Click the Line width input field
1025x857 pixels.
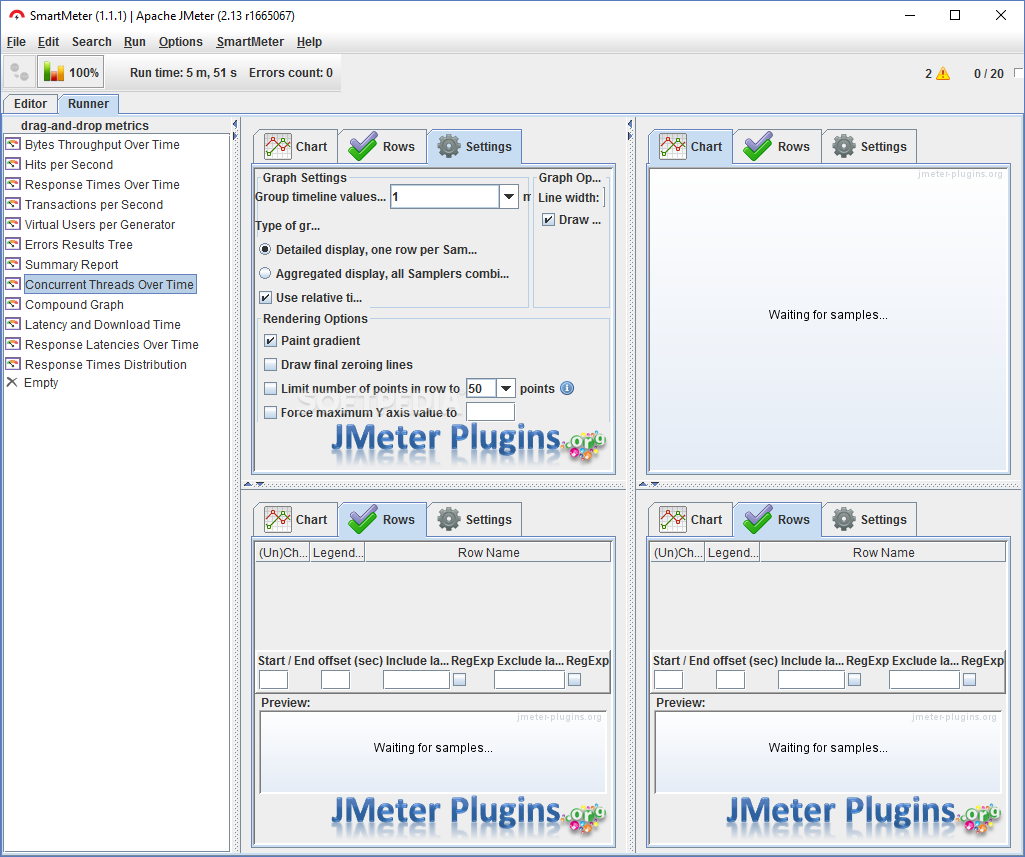click(603, 197)
